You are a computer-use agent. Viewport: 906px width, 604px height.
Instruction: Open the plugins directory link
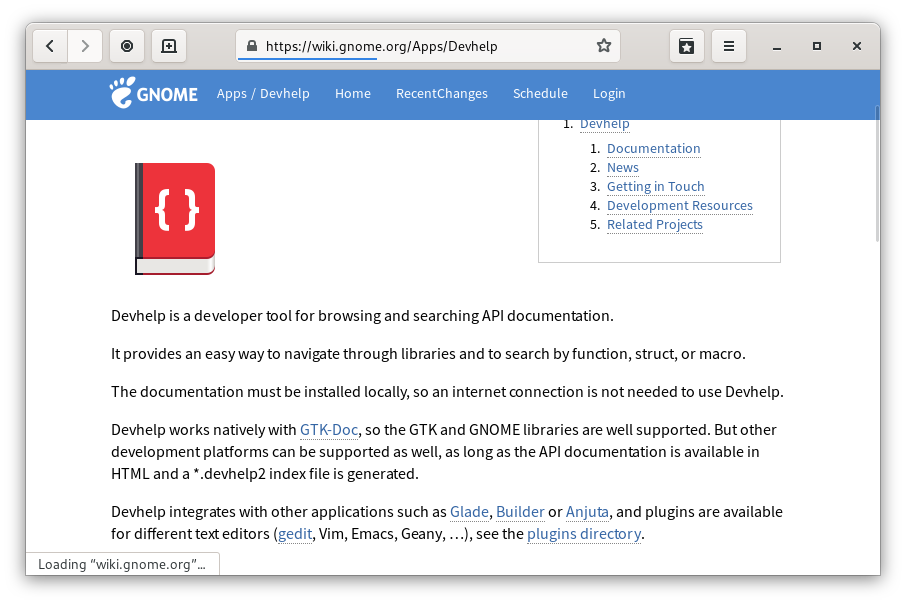tap(584, 534)
